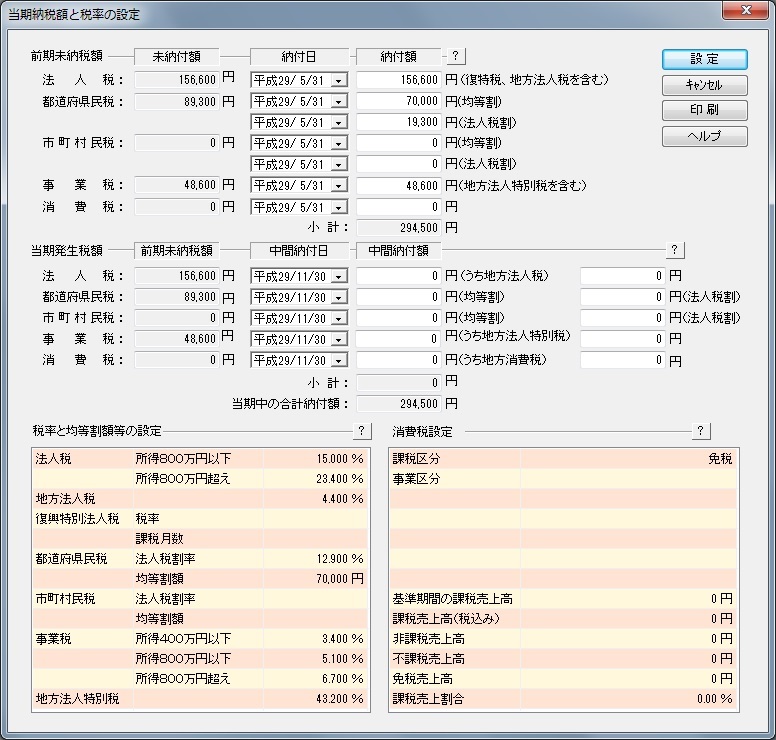This screenshot has height=740, width=776.
Task: Select the 都道府県民税 均等割 納付額 field 70,000
Action: click(x=399, y=101)
